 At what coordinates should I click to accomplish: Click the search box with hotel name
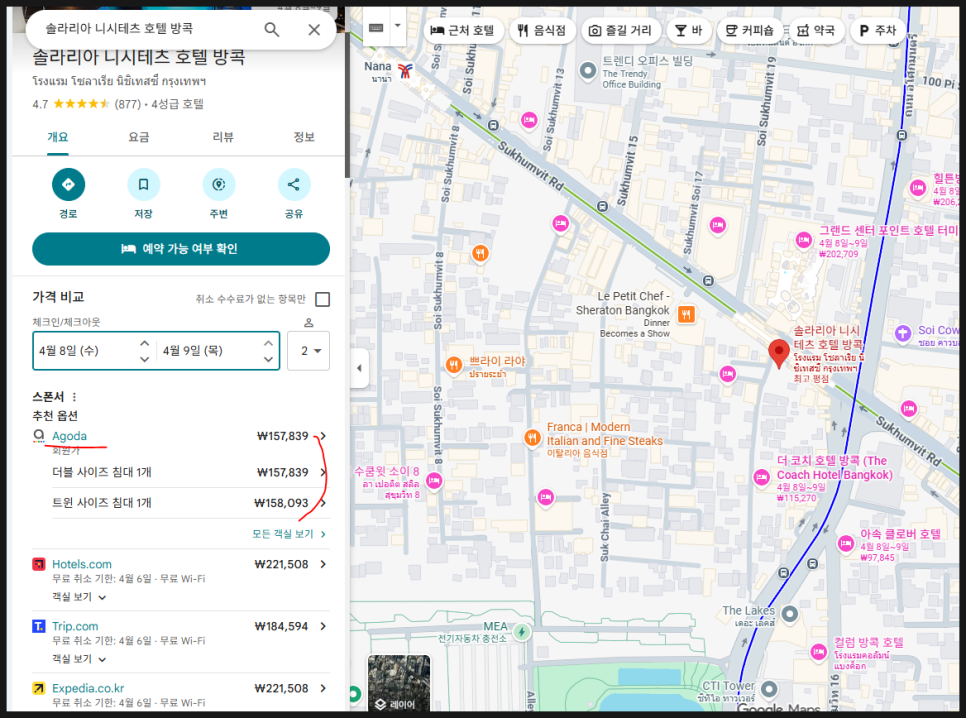[148, 29]
